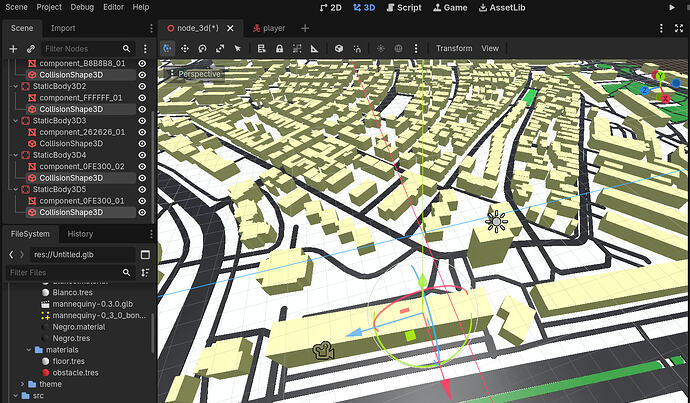Image resolution: width=690 pixels, height=403 pixels.
Task: Click the camera gizmo in the viewport
Action: pos(322,351)
